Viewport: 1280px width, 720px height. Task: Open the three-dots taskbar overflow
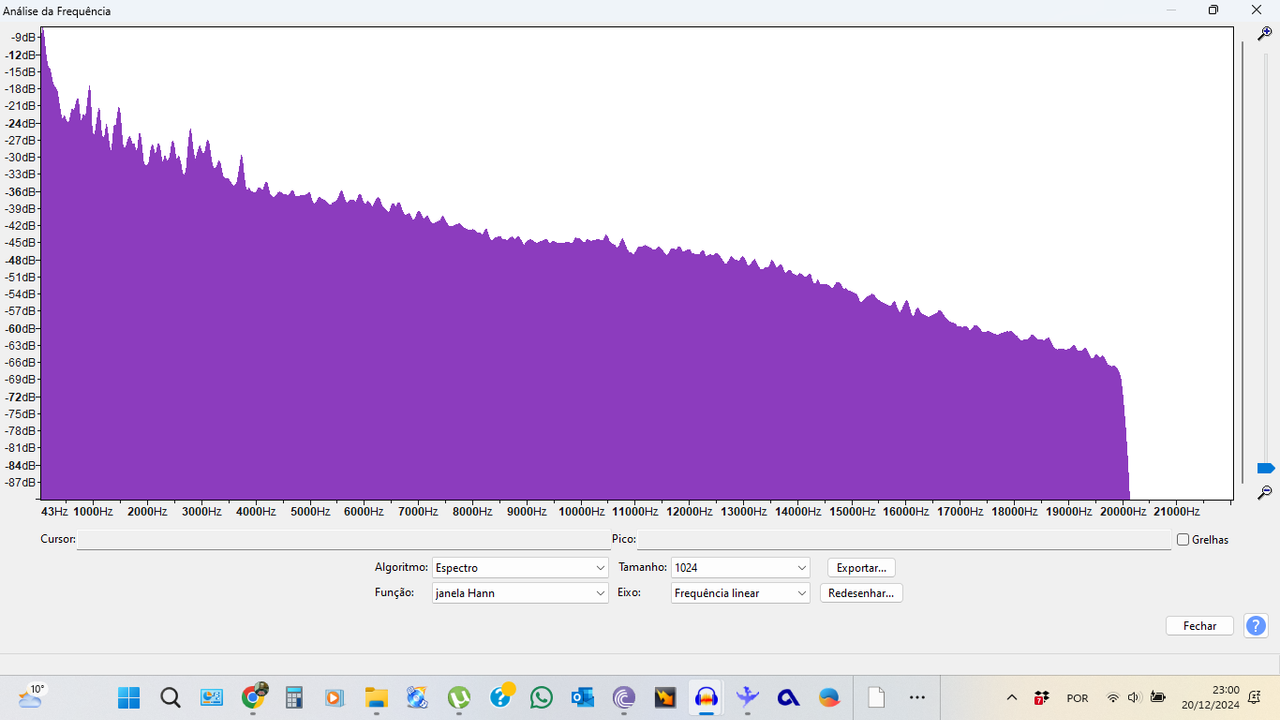tap(917, 697)
